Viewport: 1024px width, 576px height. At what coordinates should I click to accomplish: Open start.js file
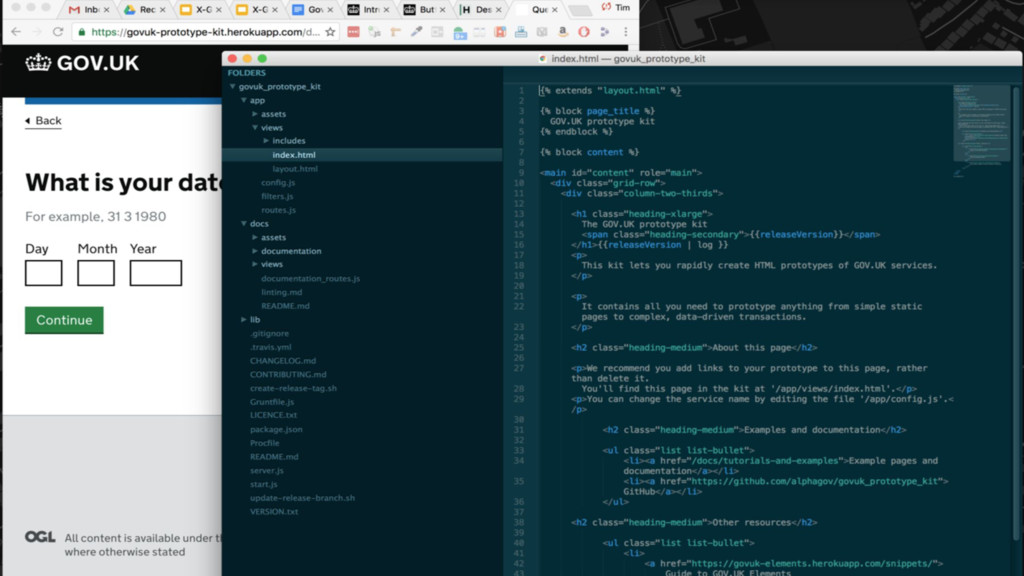coord(264,484)
